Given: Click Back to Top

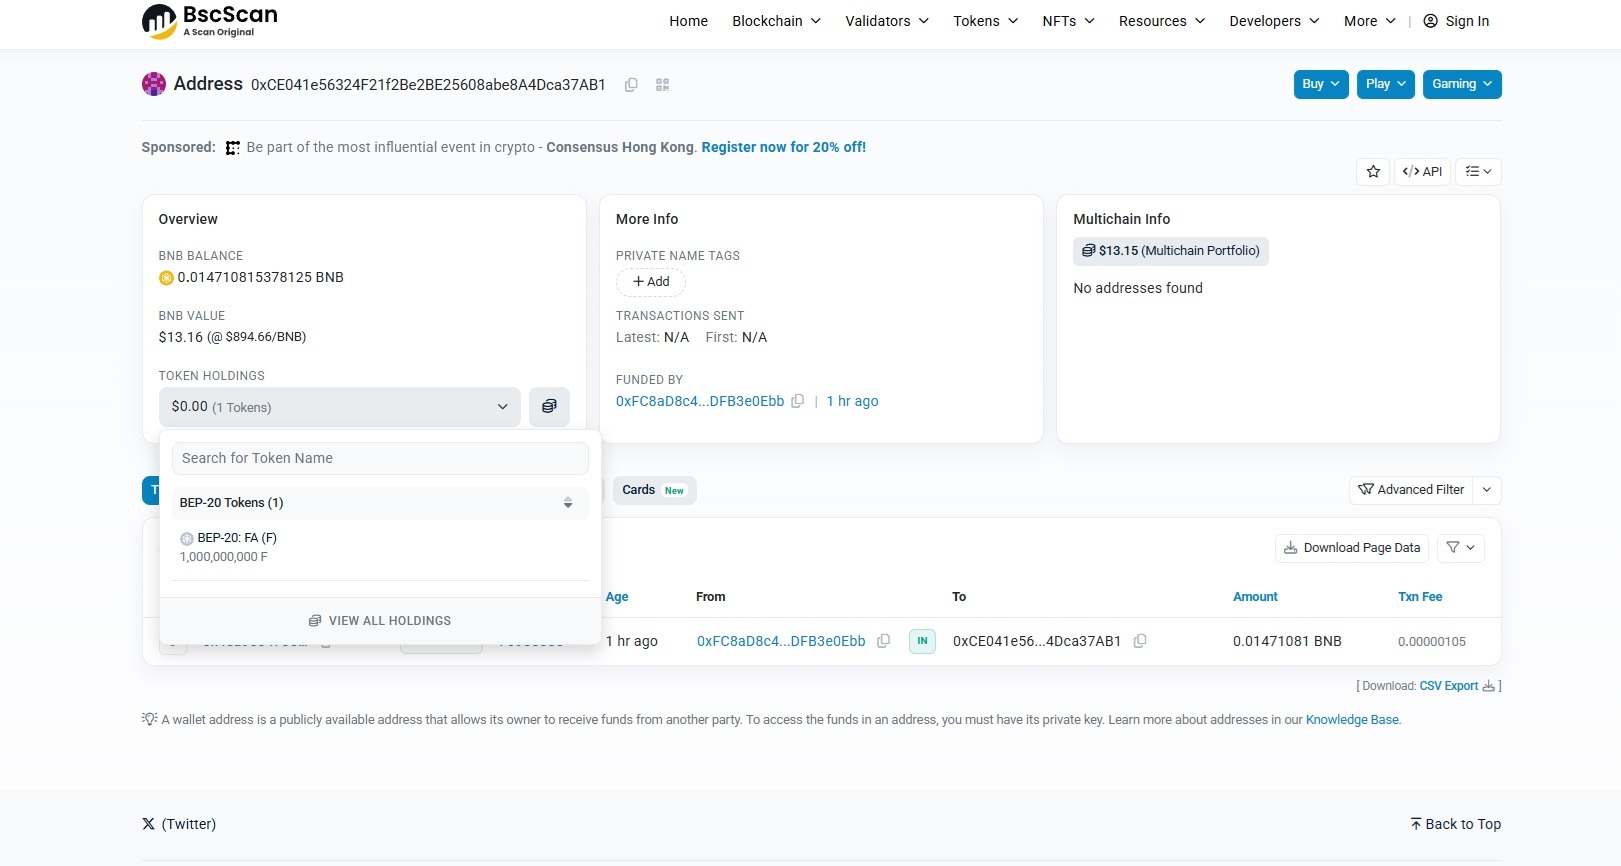Looking at the screenshot, I should coord(1456,824).
